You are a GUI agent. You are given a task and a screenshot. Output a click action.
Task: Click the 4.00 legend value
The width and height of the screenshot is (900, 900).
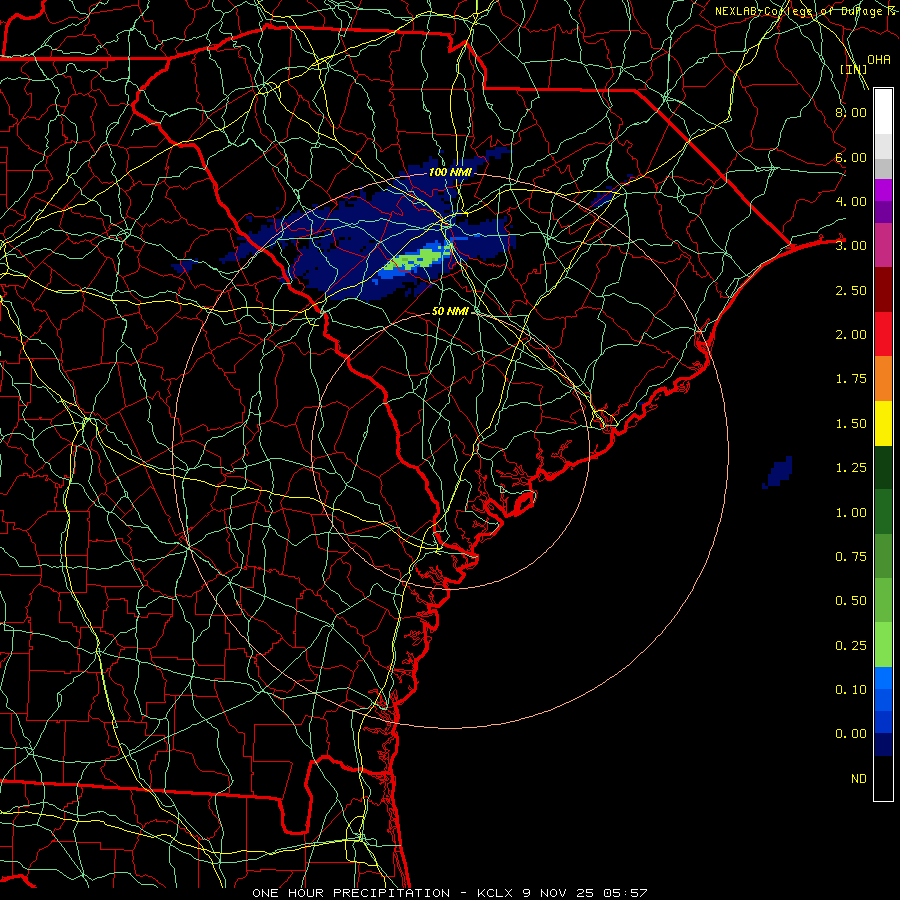pos(851,201)
